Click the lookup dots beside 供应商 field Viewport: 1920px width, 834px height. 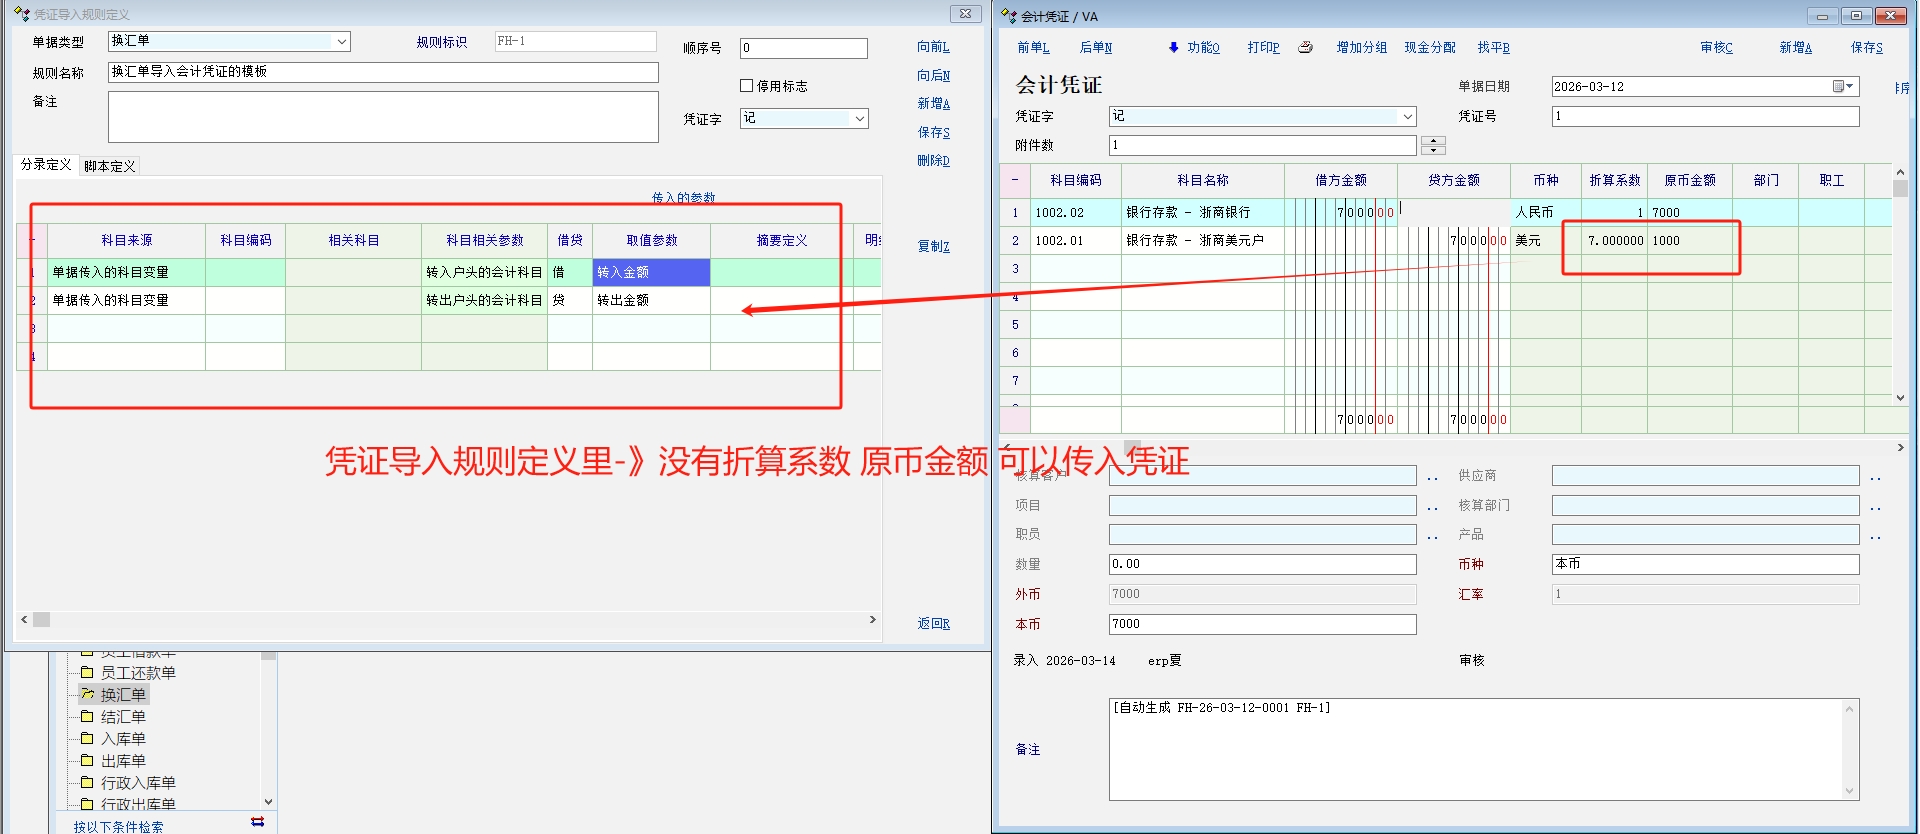1875,477
